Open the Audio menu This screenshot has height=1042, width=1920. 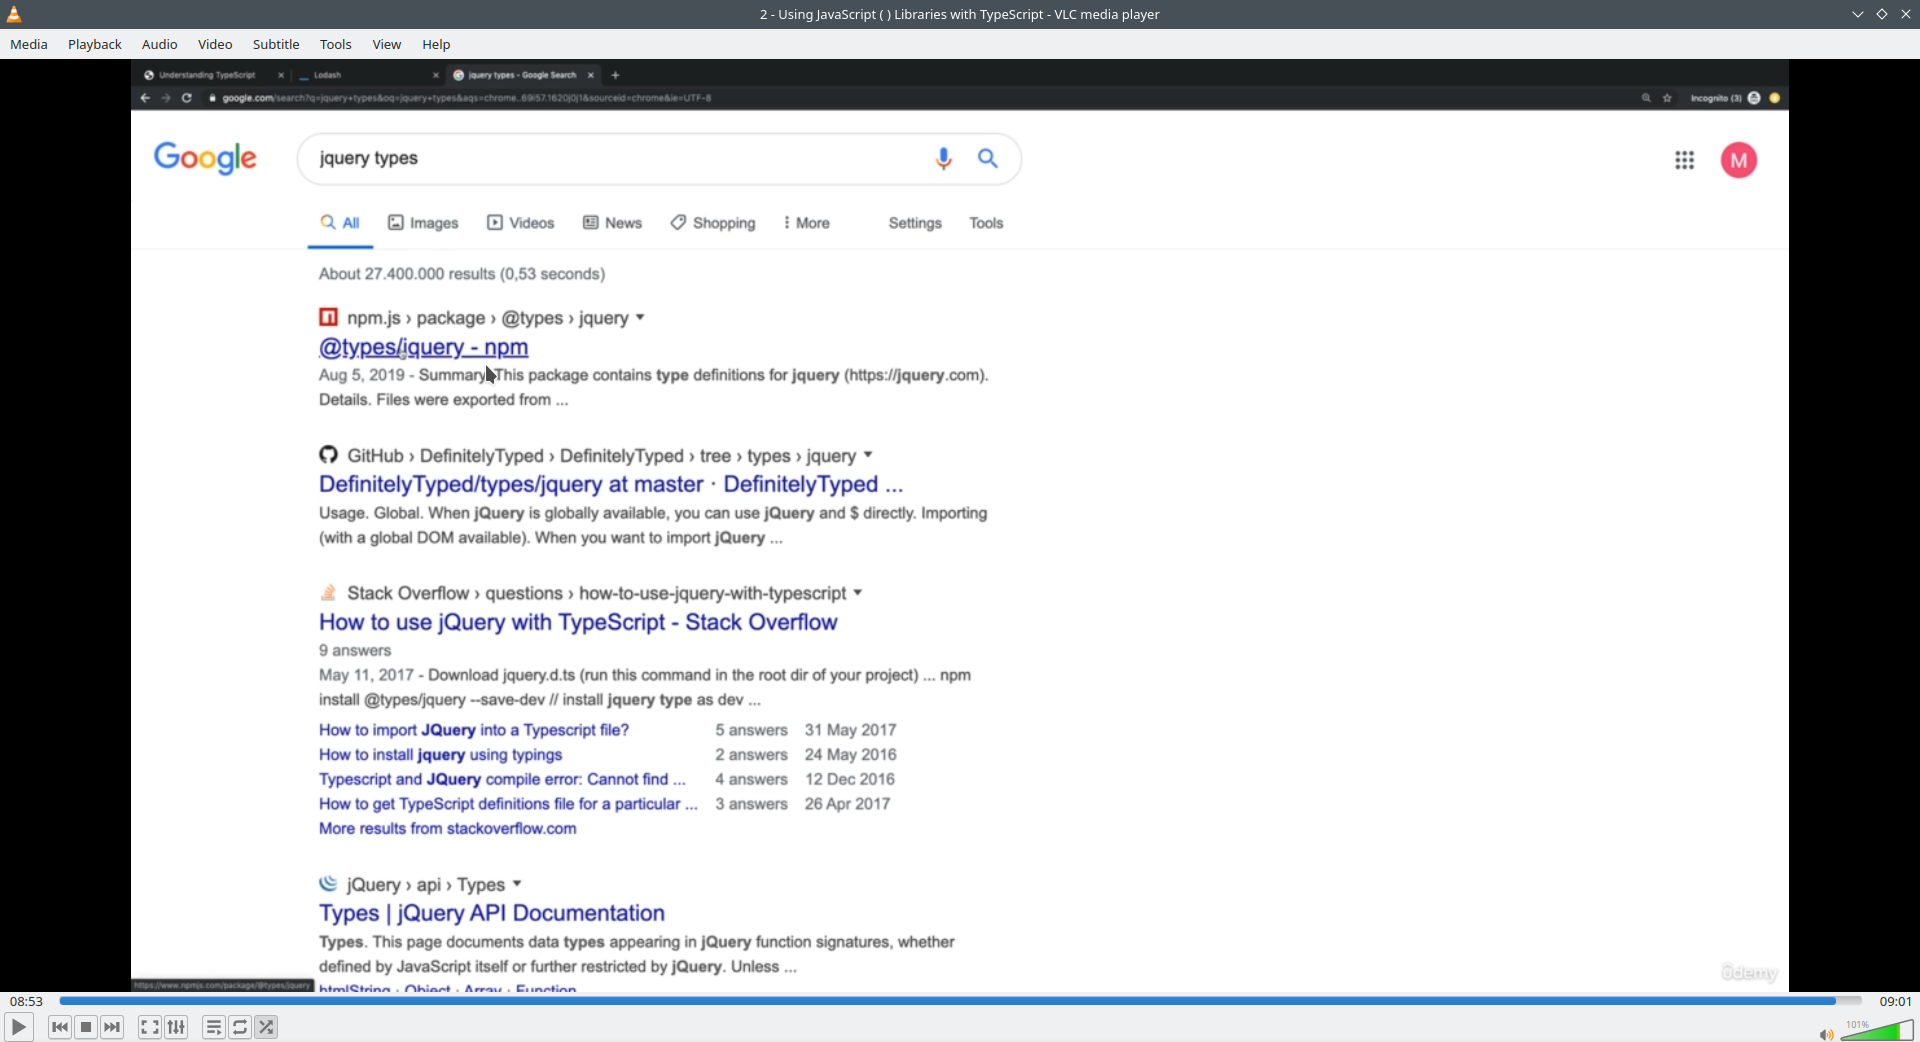tap(160, 44)
